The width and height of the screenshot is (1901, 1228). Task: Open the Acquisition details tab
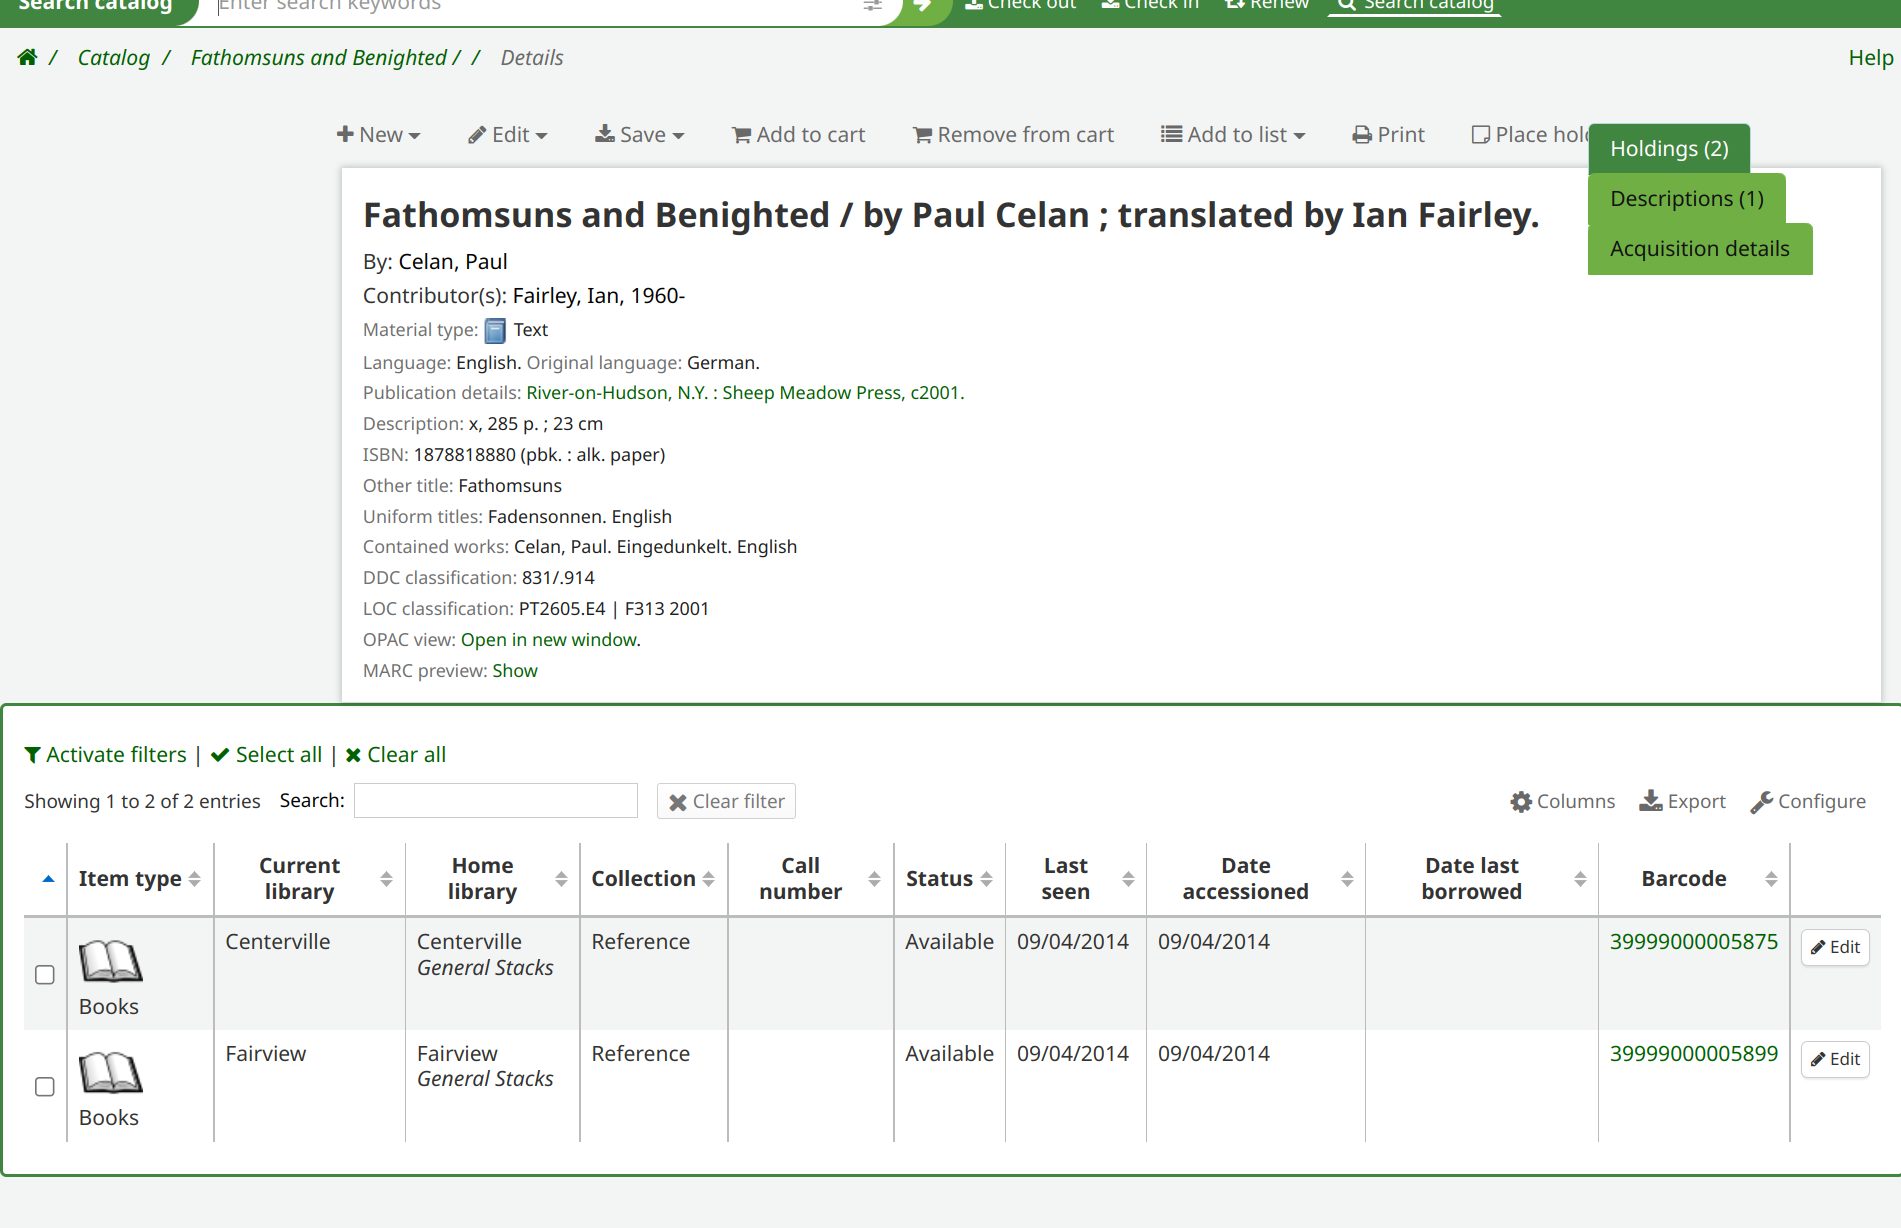[1699, 249]
